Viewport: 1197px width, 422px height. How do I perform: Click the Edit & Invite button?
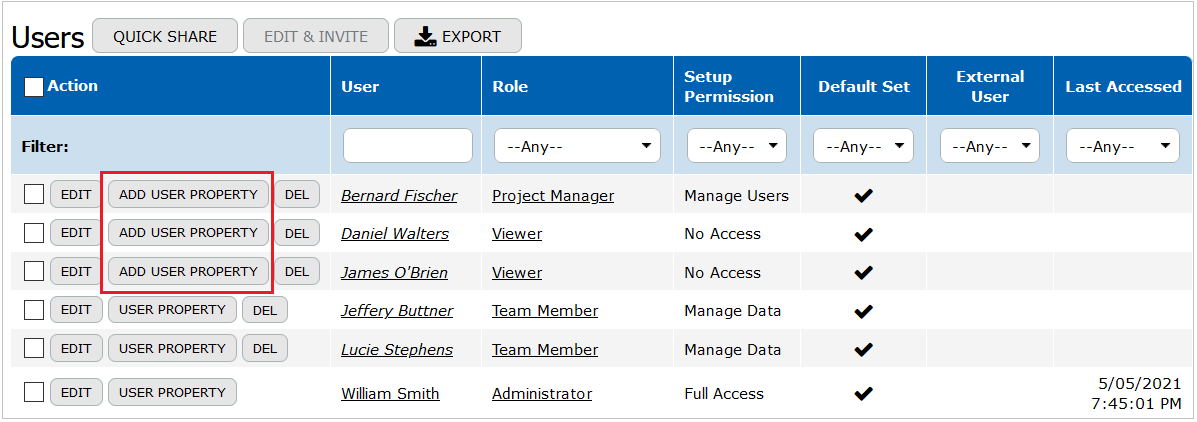316,36
